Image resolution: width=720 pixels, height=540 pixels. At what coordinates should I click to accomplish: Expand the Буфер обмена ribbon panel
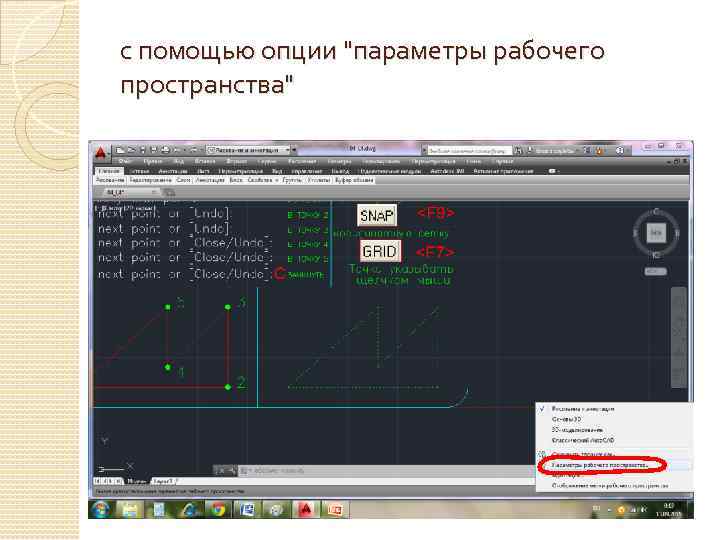click(354, 180)
